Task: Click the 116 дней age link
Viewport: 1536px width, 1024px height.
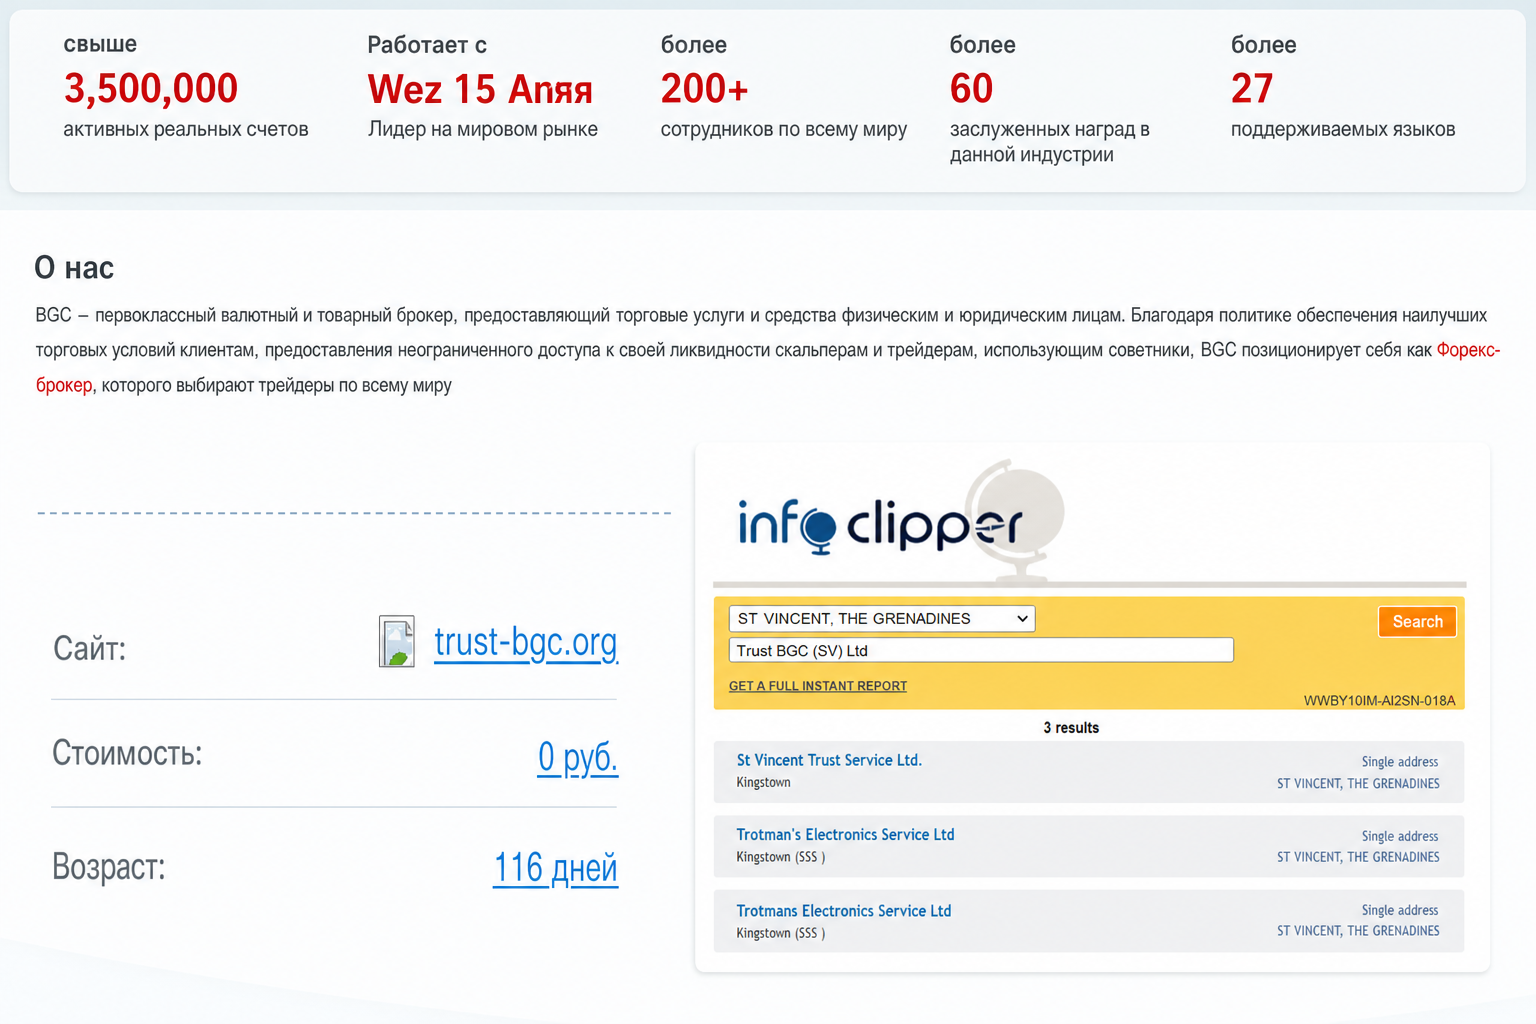Action: tap(555, 868)
